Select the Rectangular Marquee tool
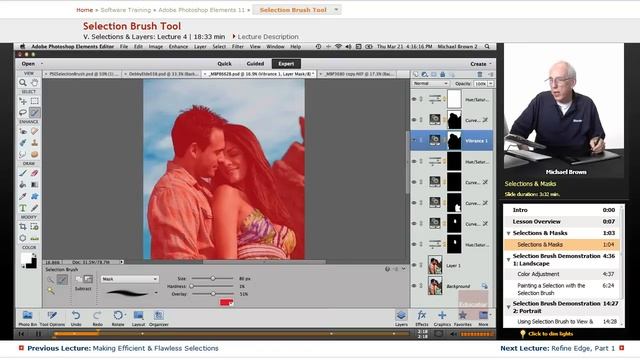The width and height of the screenshot is (640, 360). [35, 101]
